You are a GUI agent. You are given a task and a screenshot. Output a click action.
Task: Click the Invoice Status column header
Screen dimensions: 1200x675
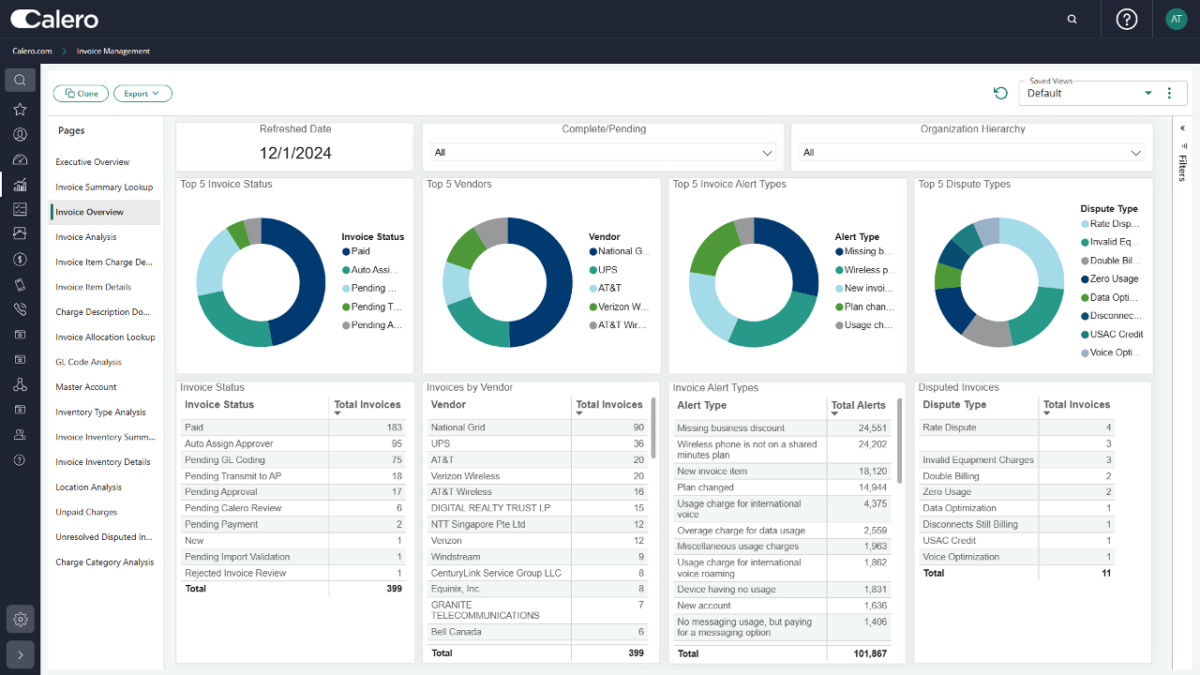219,405
